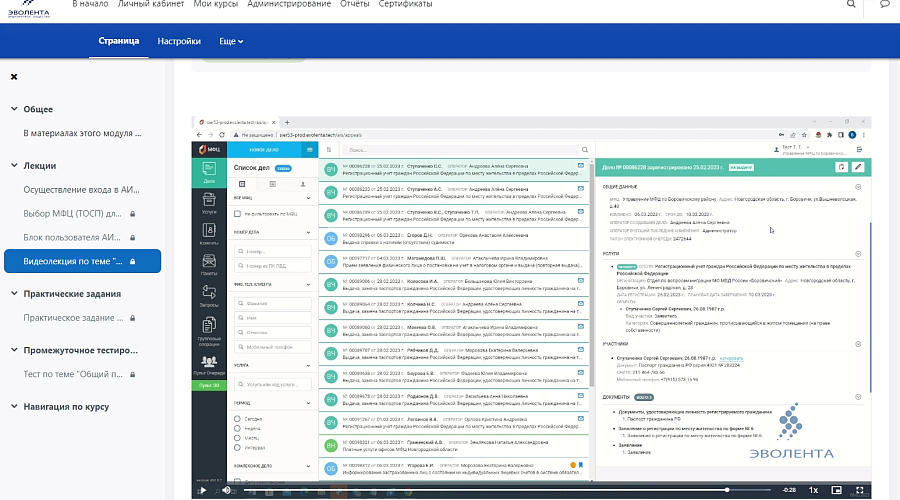The image size is (900, 500).
Task: Collapse the Навигация по курсу section chevron
Action: pyautogui.click(x=14, y=406)
